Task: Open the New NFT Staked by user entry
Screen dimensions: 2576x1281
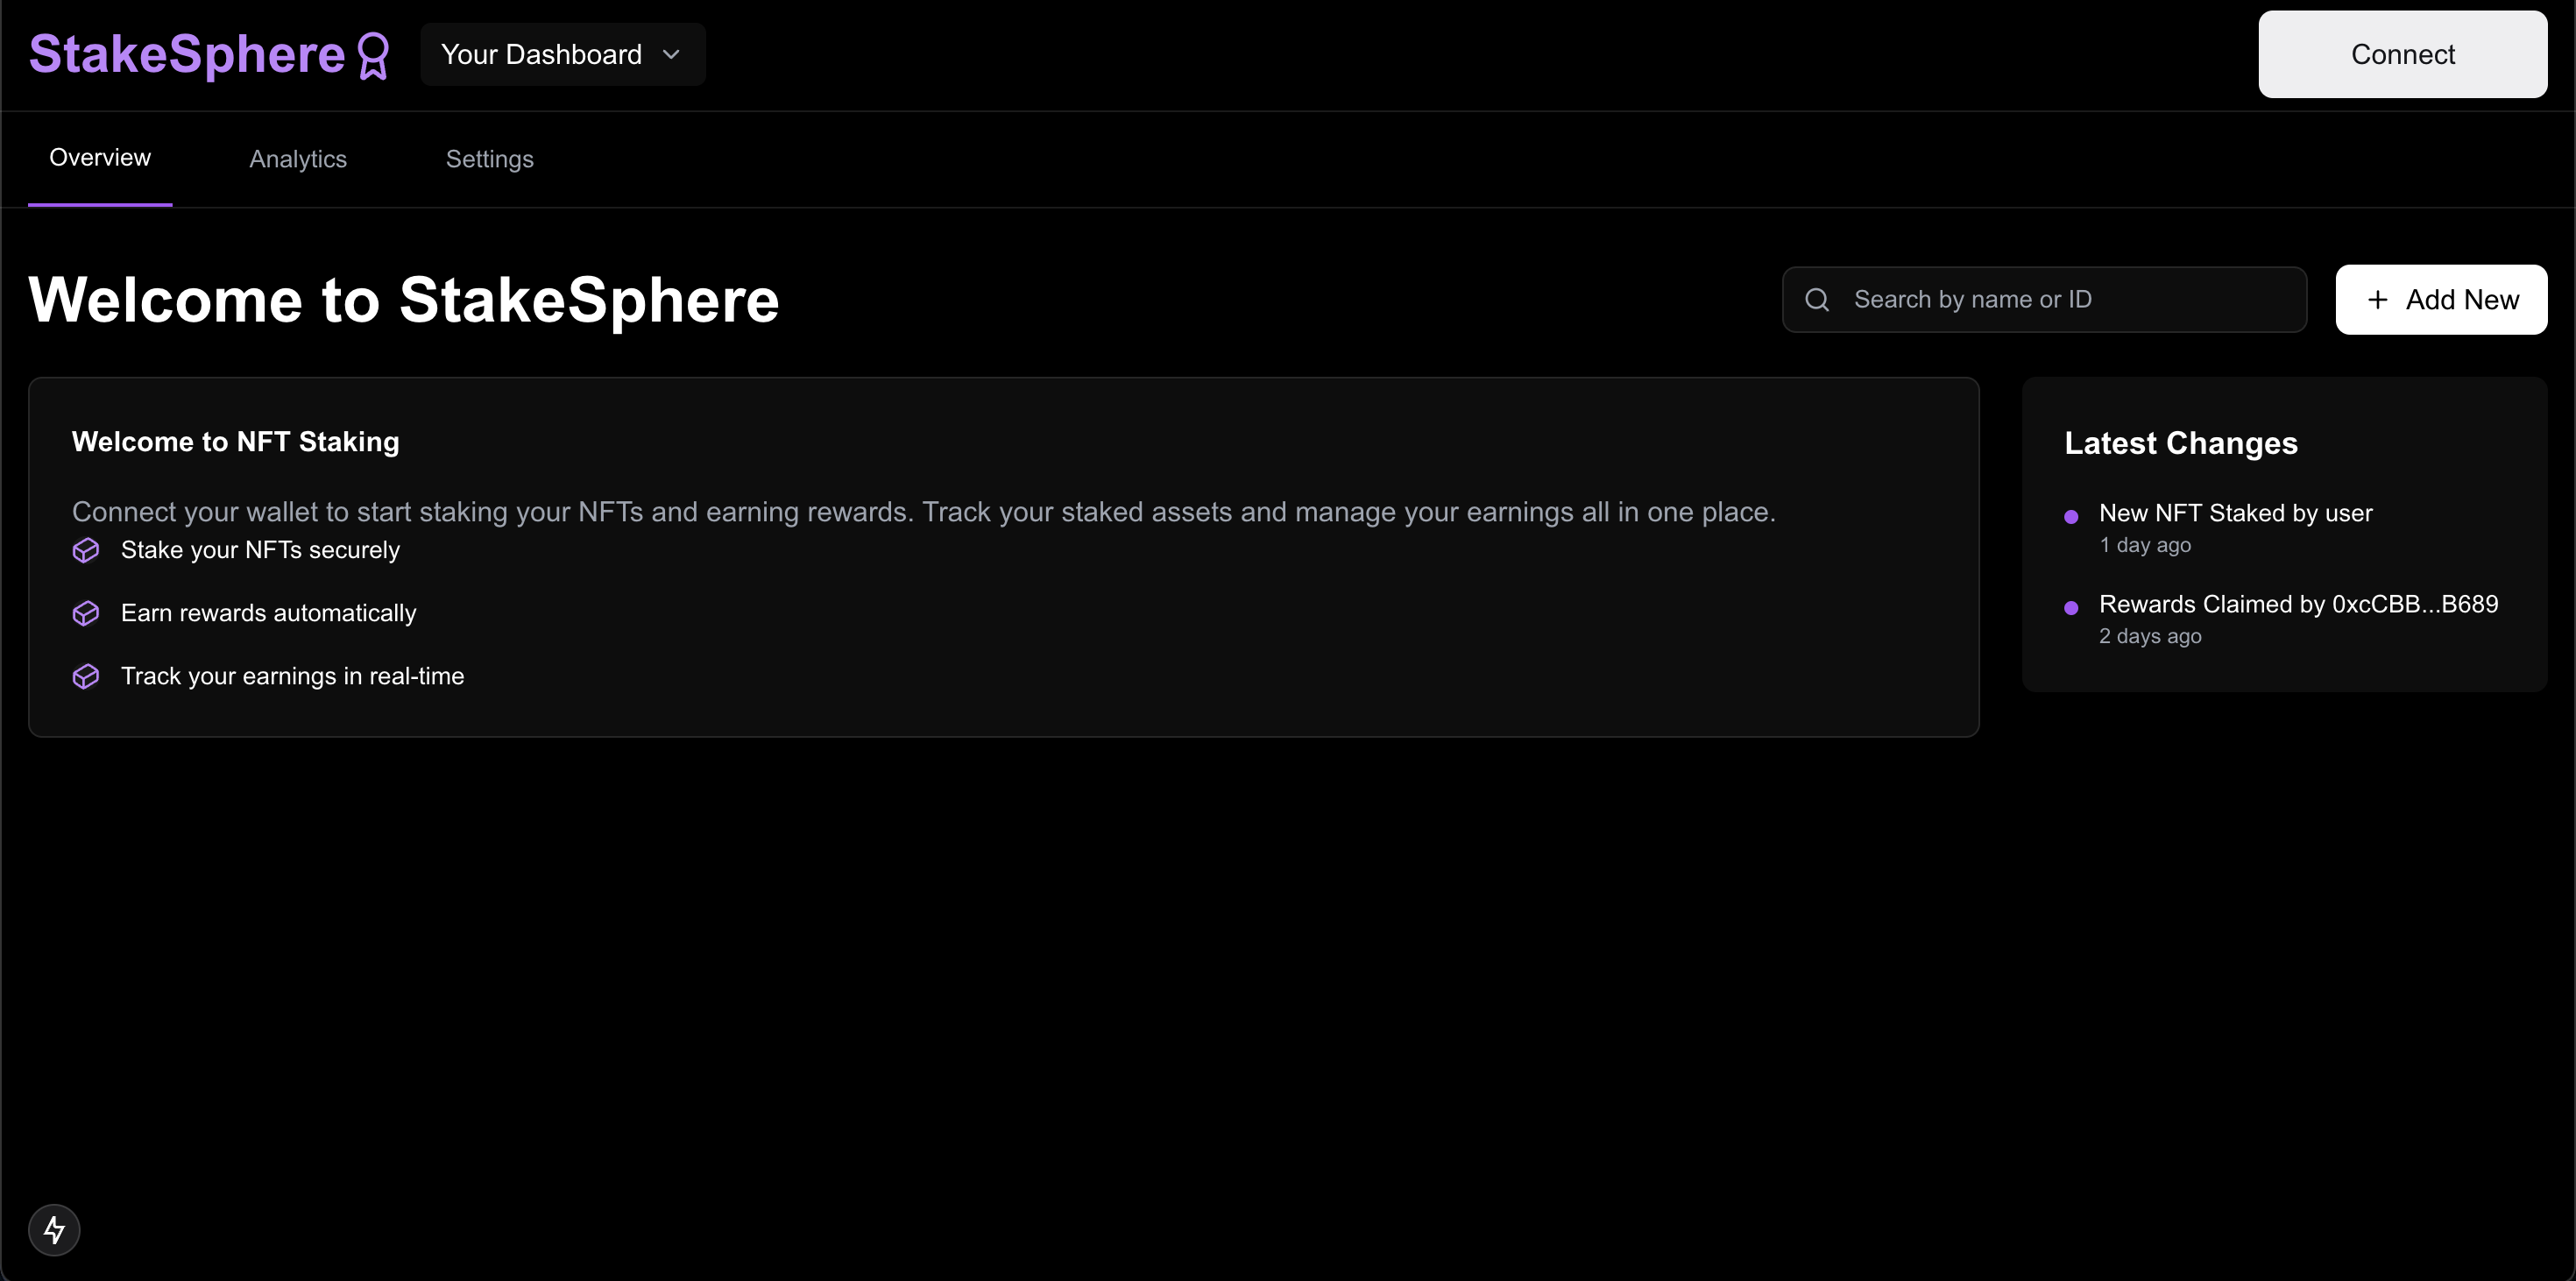Action: [2235, 513]
